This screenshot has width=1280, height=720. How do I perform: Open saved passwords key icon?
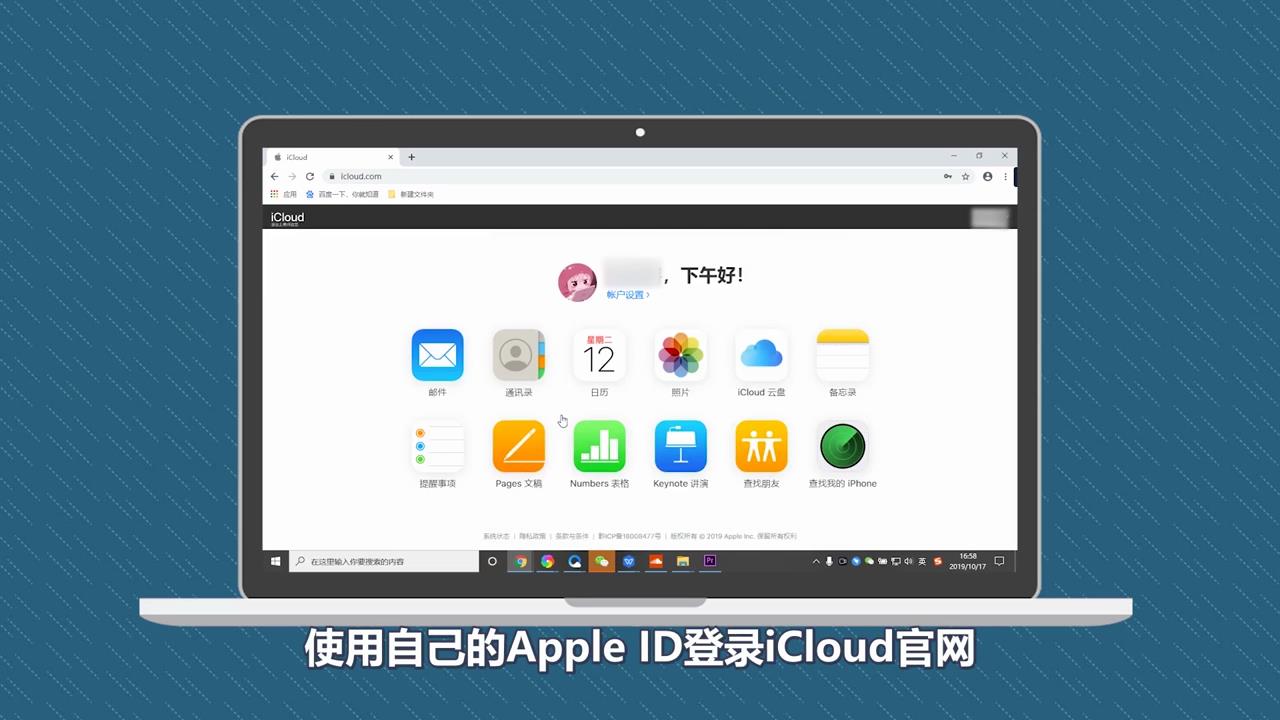click(947, 176)
